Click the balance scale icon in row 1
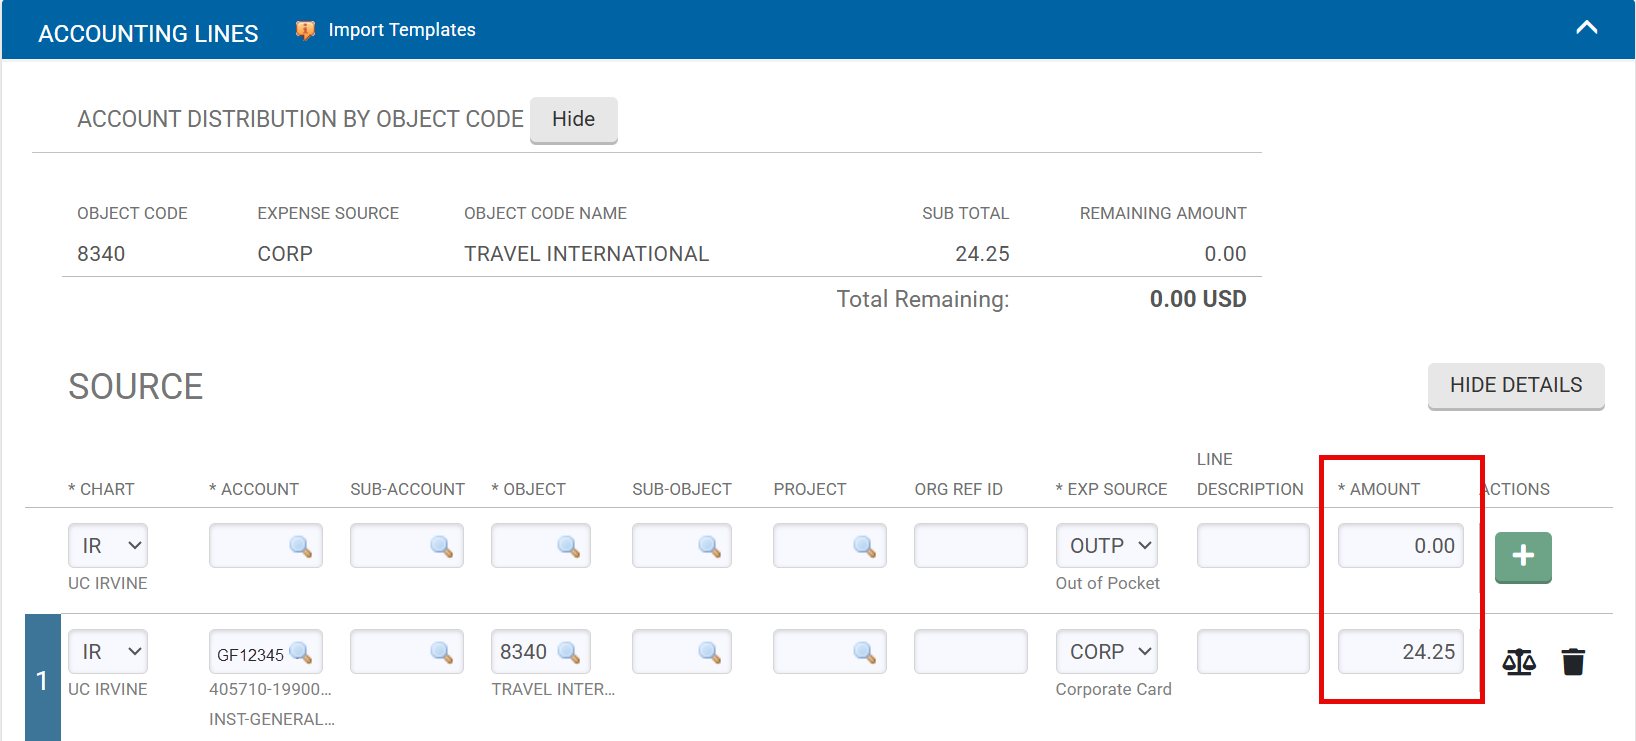1636x741 pixels. point(1518,662)
